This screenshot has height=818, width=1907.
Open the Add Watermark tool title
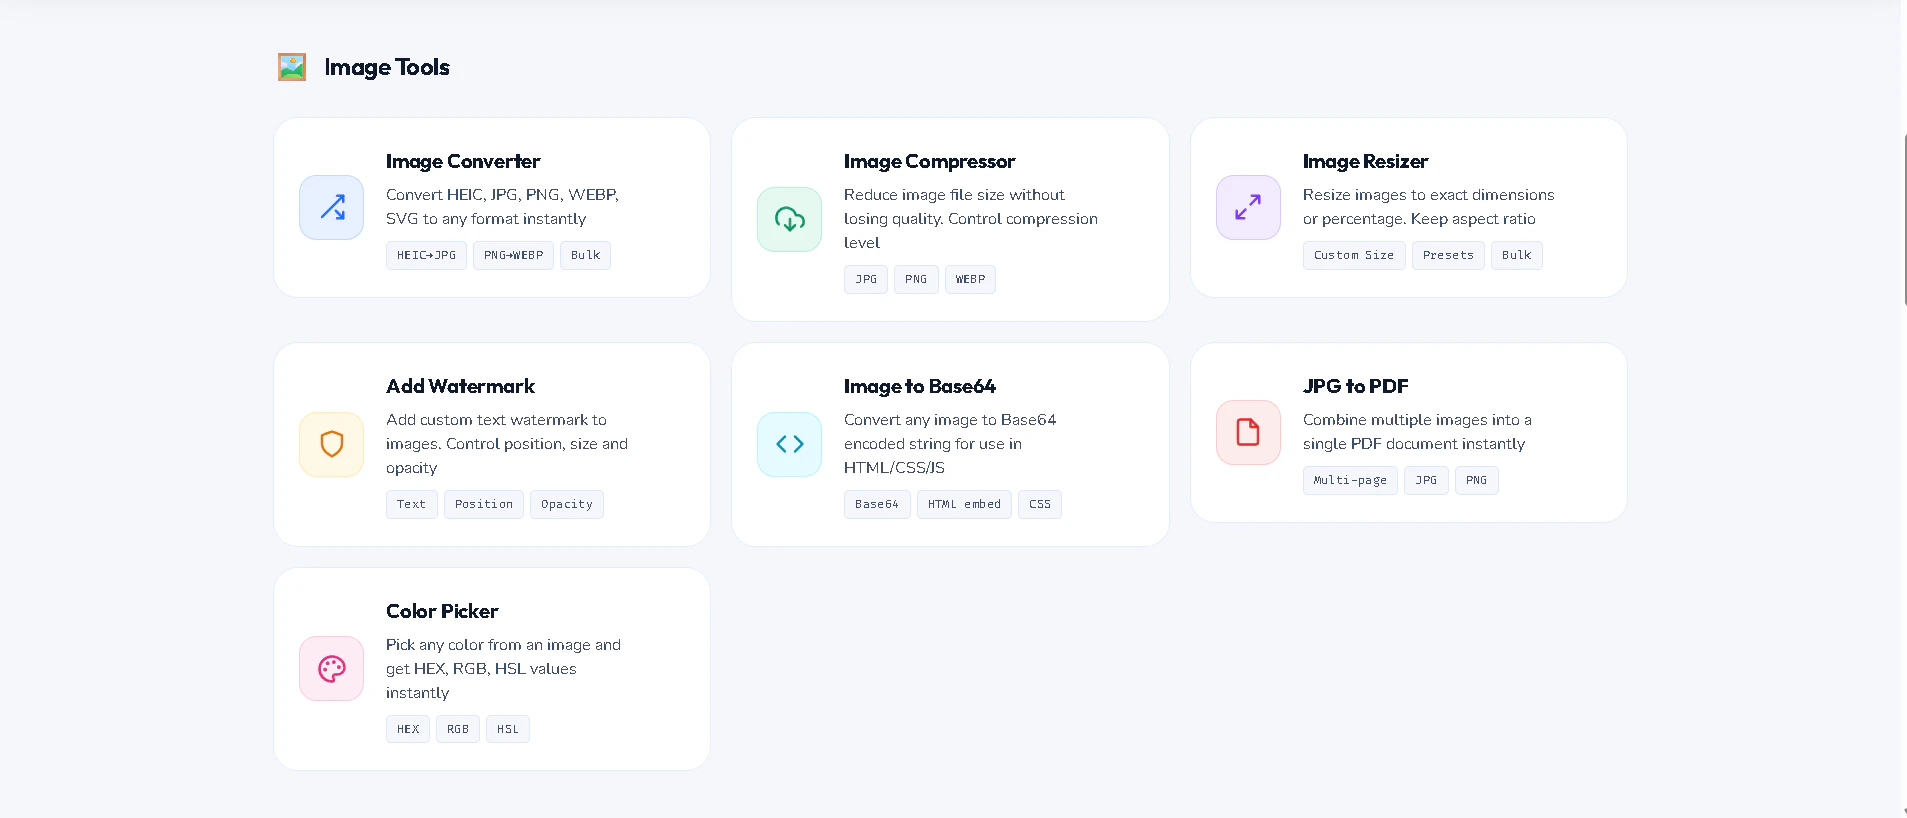click(460, 386)
